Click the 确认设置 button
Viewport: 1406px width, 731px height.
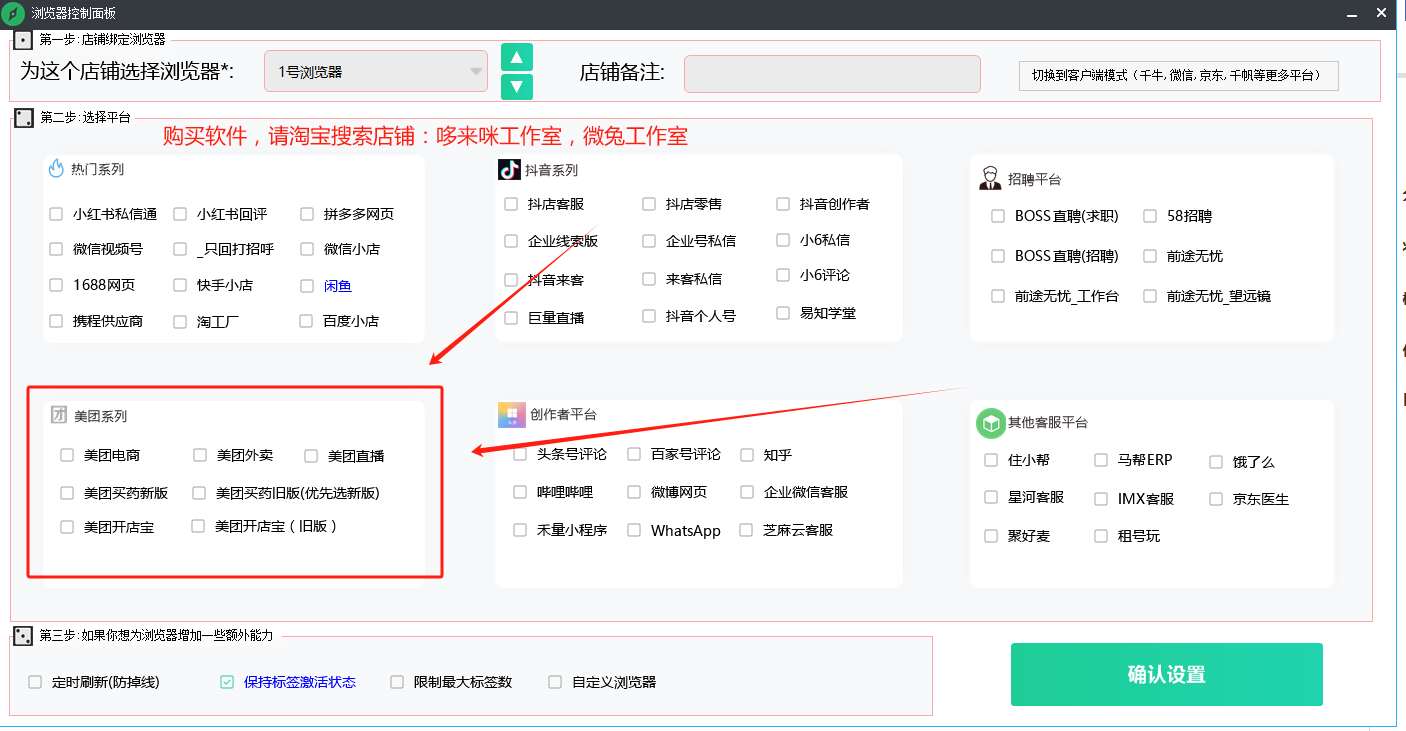[x=1166, y=675]
